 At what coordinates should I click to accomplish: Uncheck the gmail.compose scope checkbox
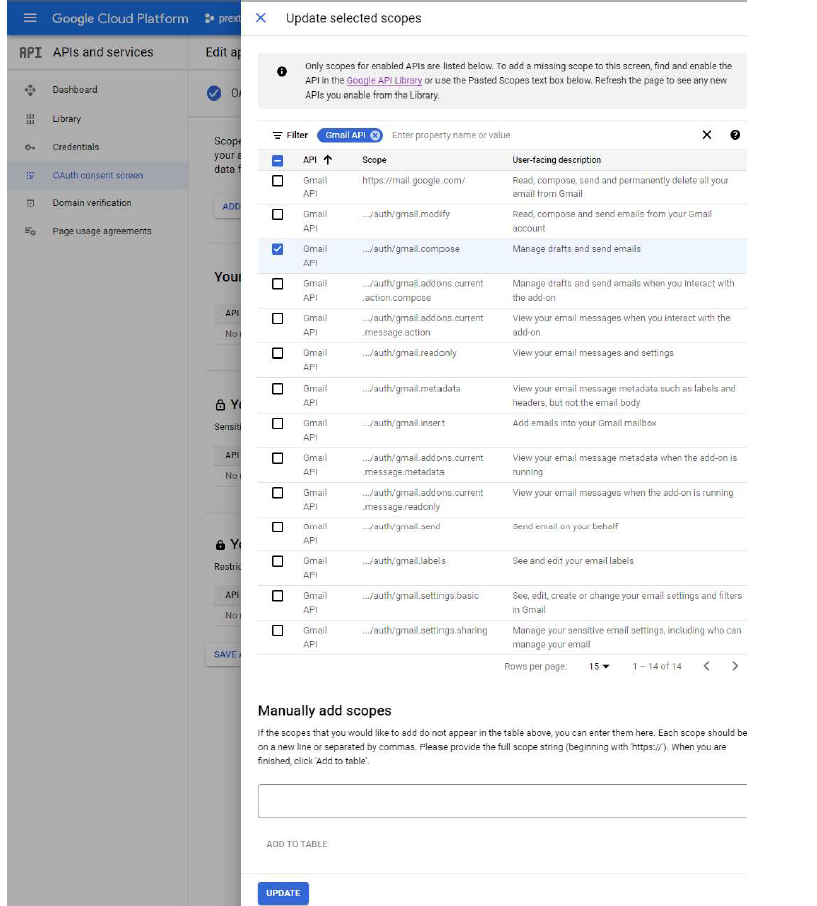278,249
